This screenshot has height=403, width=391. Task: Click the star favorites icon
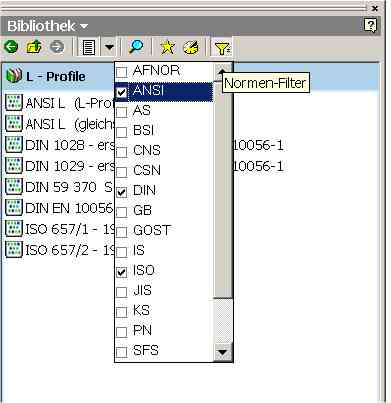click(167, 47)
